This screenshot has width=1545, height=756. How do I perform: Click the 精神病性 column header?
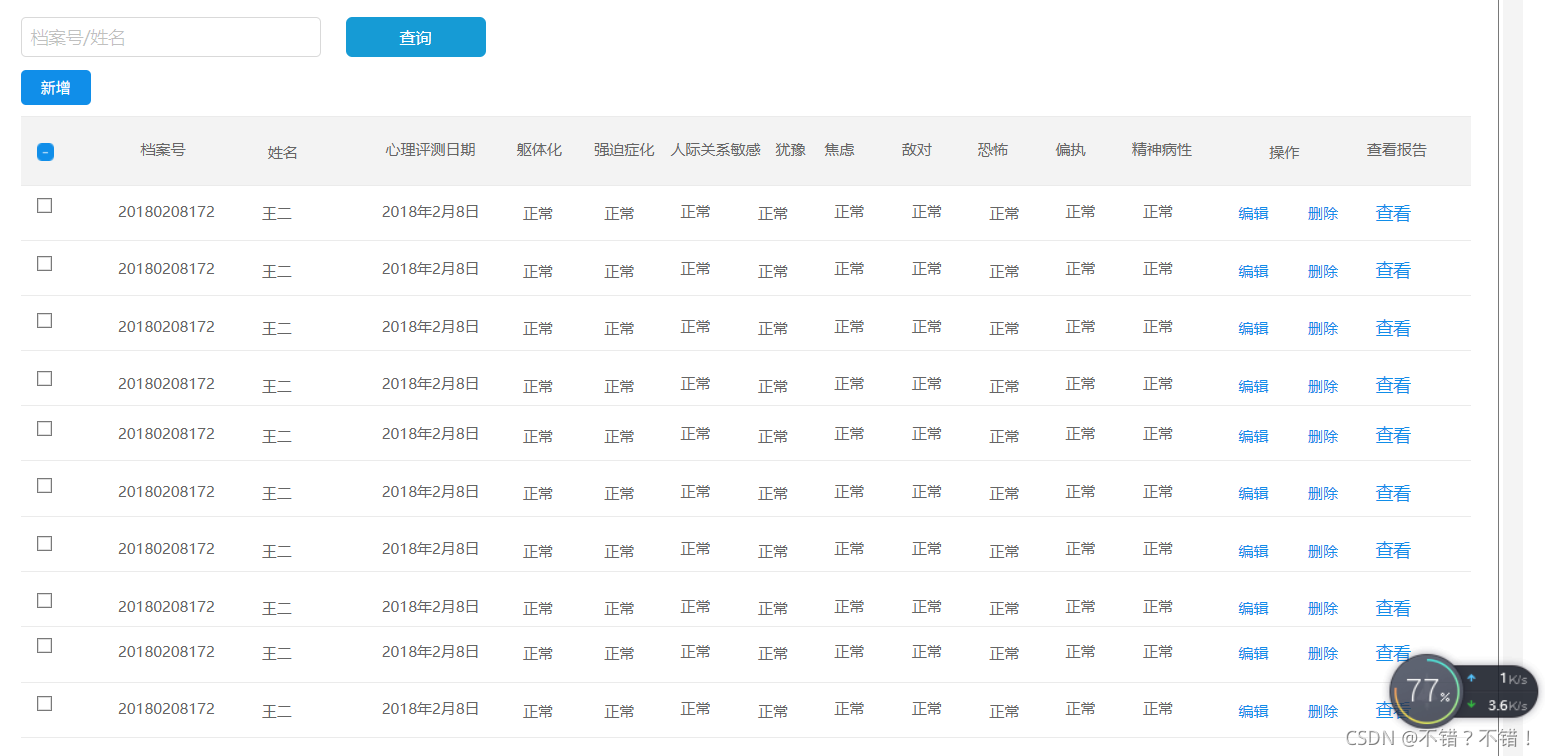(x=1162, y=150)
